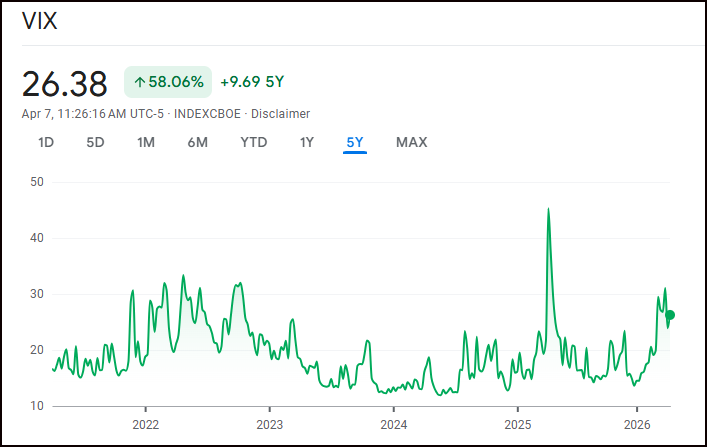Show the YTD chart view

pos(254,142)
